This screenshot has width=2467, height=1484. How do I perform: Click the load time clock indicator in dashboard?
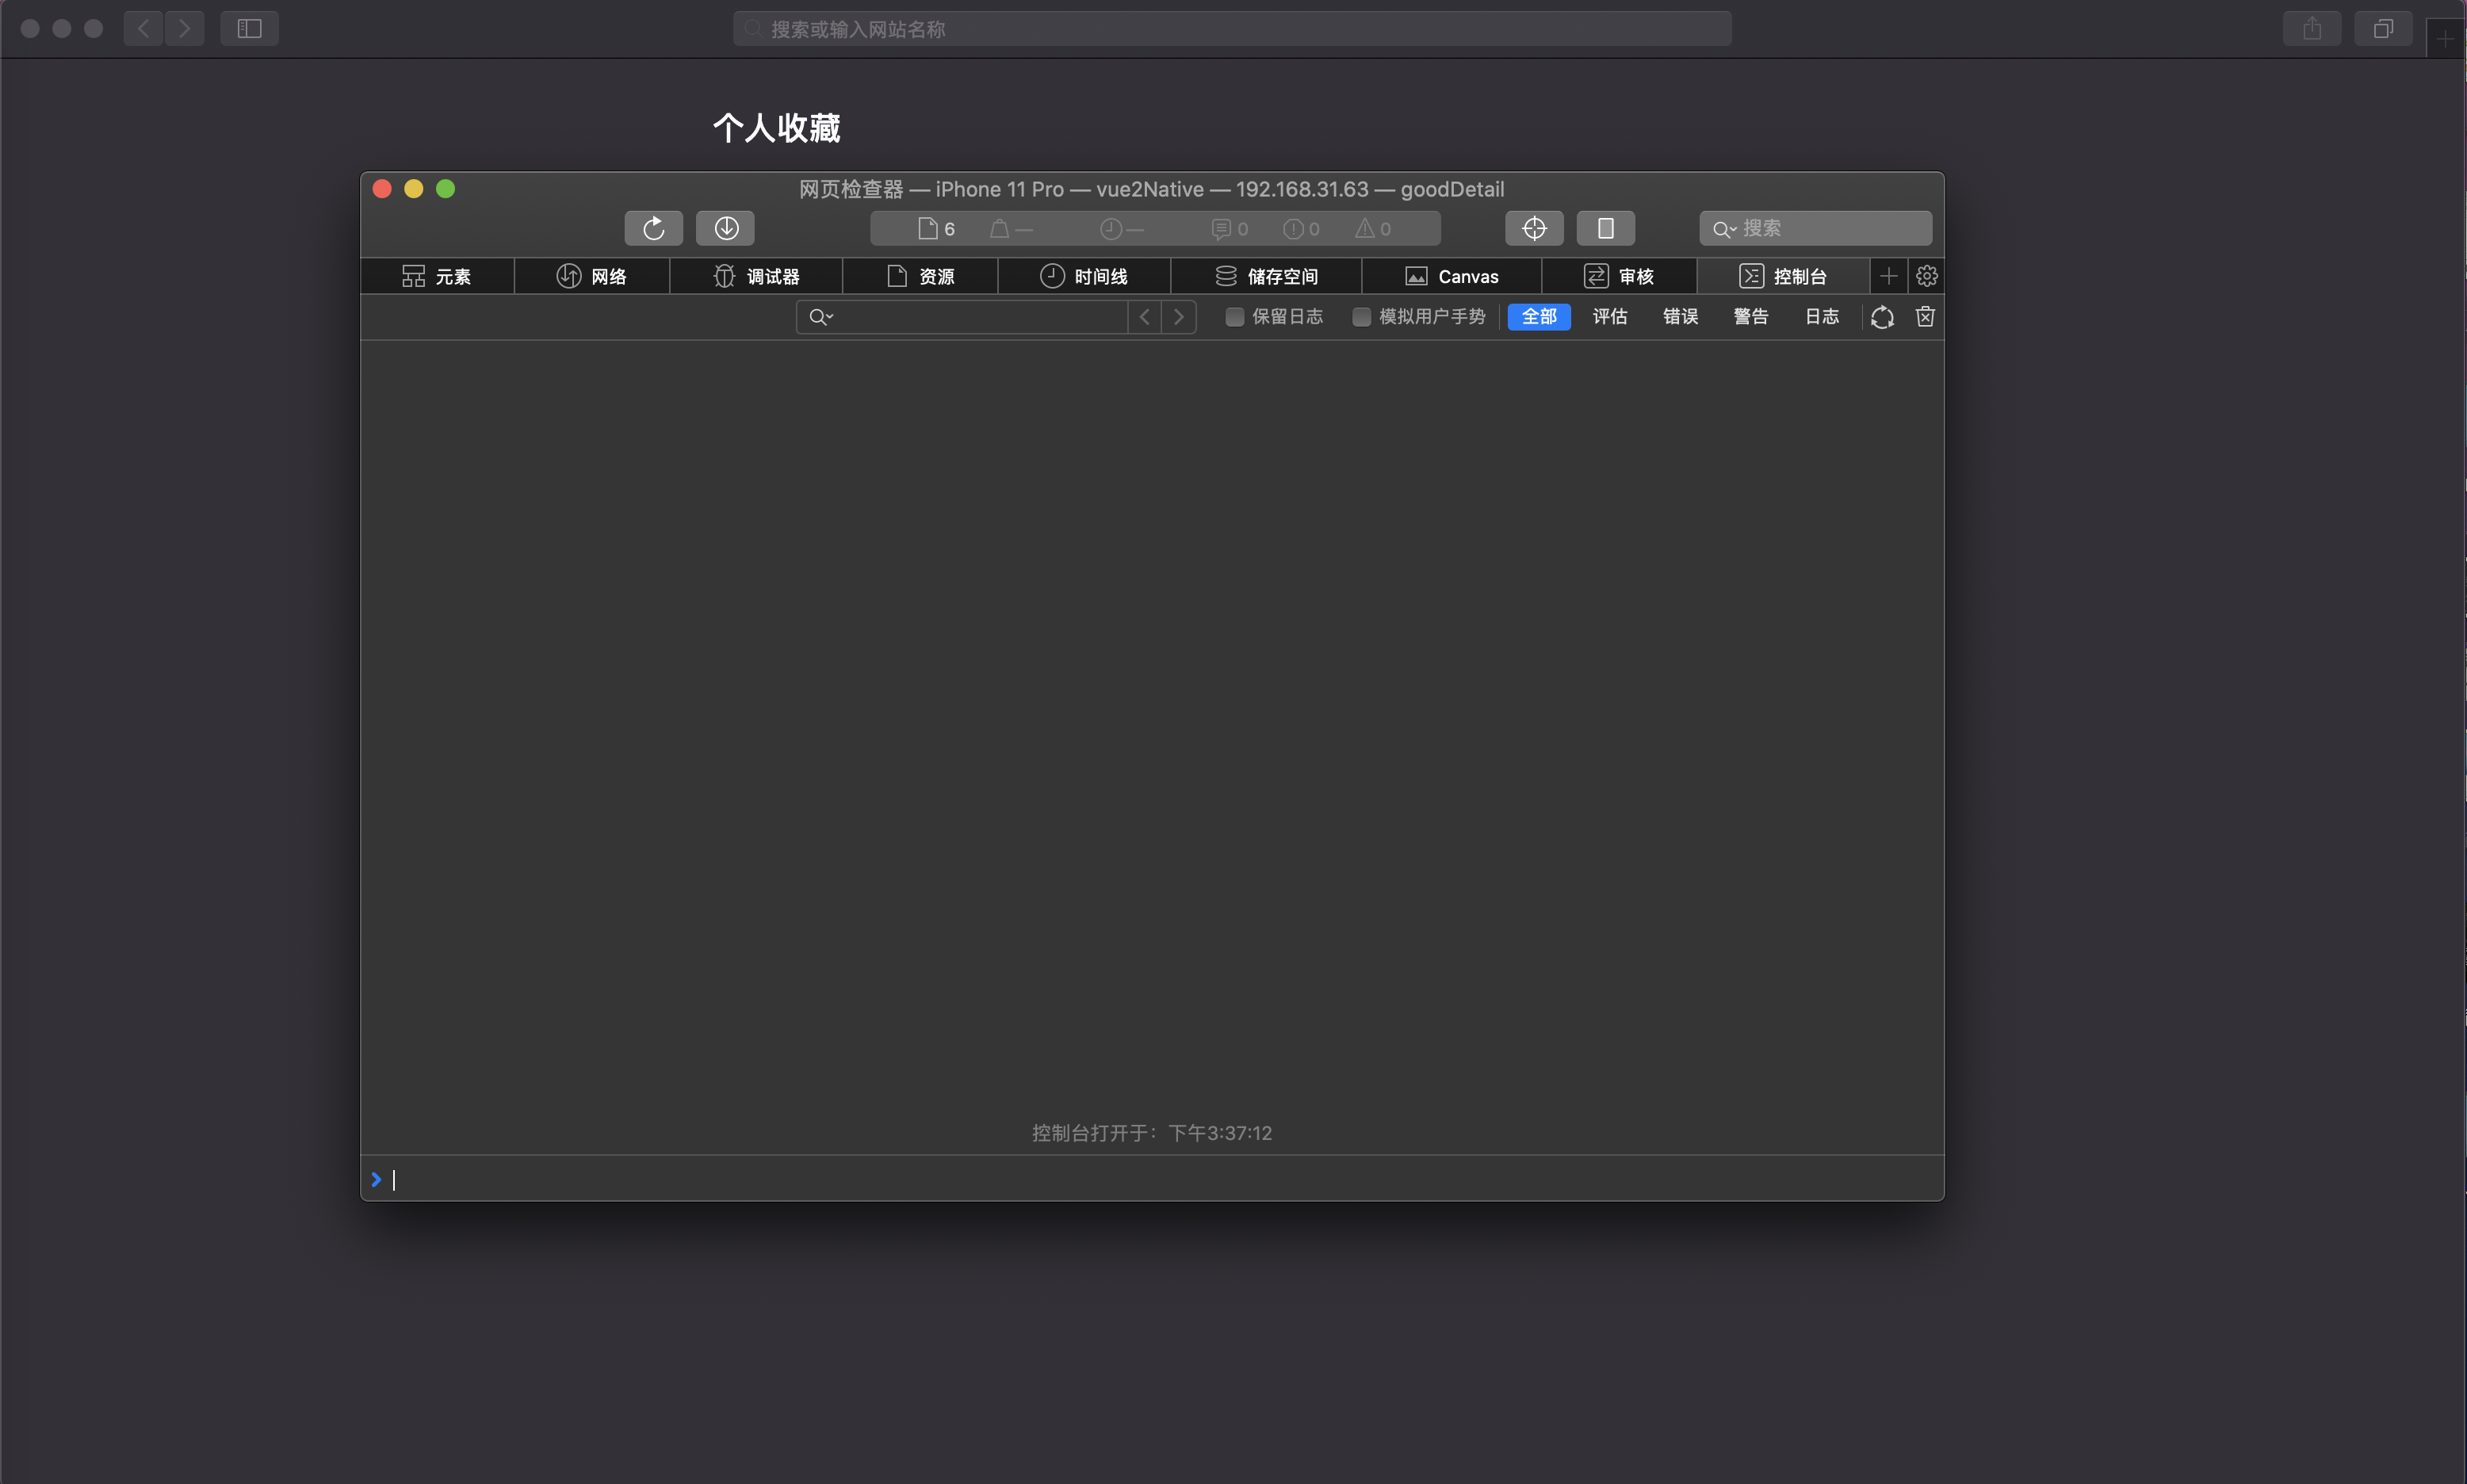coord(1121,229)
